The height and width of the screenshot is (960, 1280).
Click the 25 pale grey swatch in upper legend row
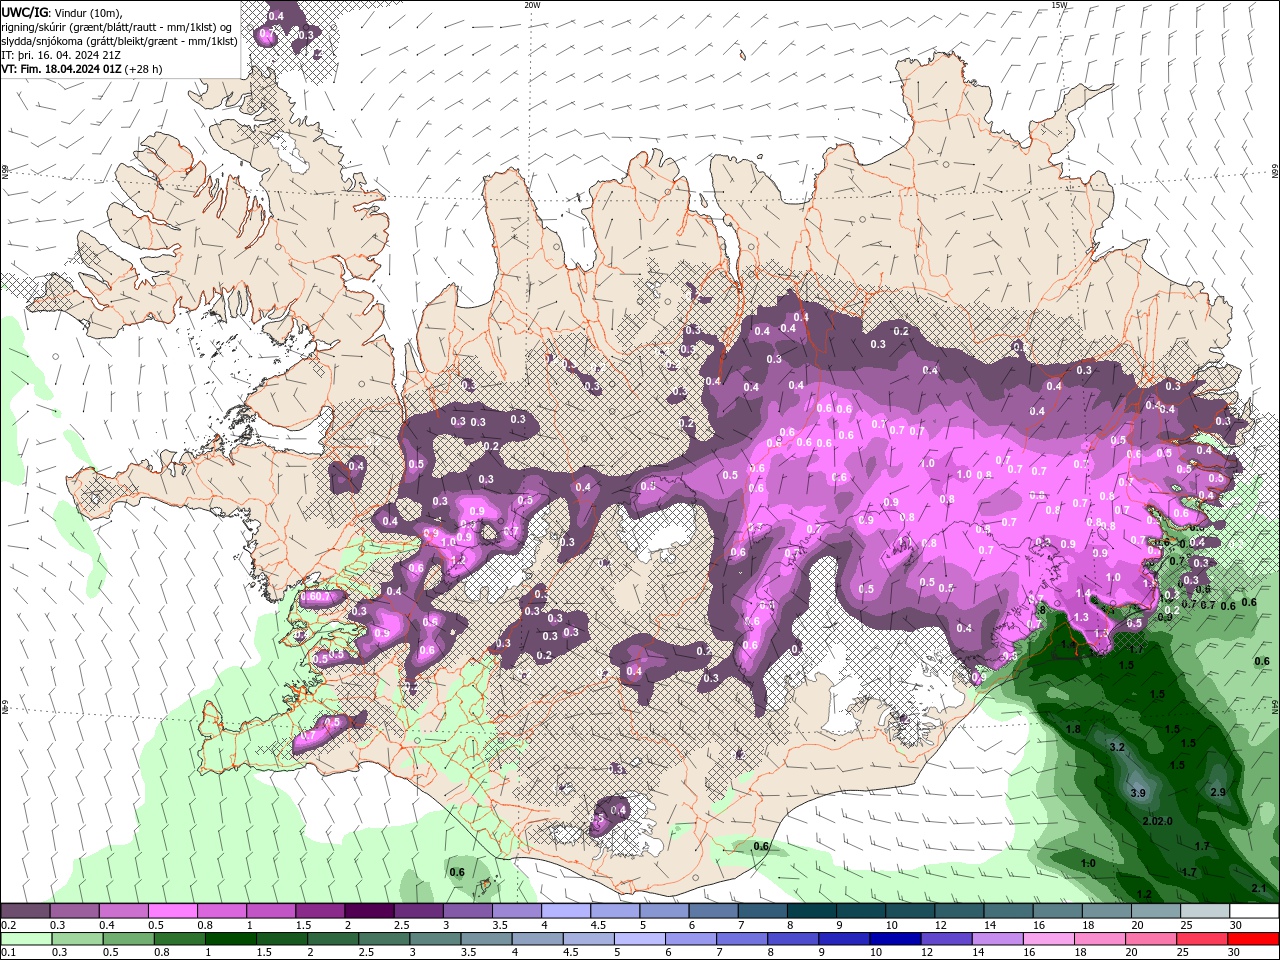pyautogui.click(x=1205, y=911)
